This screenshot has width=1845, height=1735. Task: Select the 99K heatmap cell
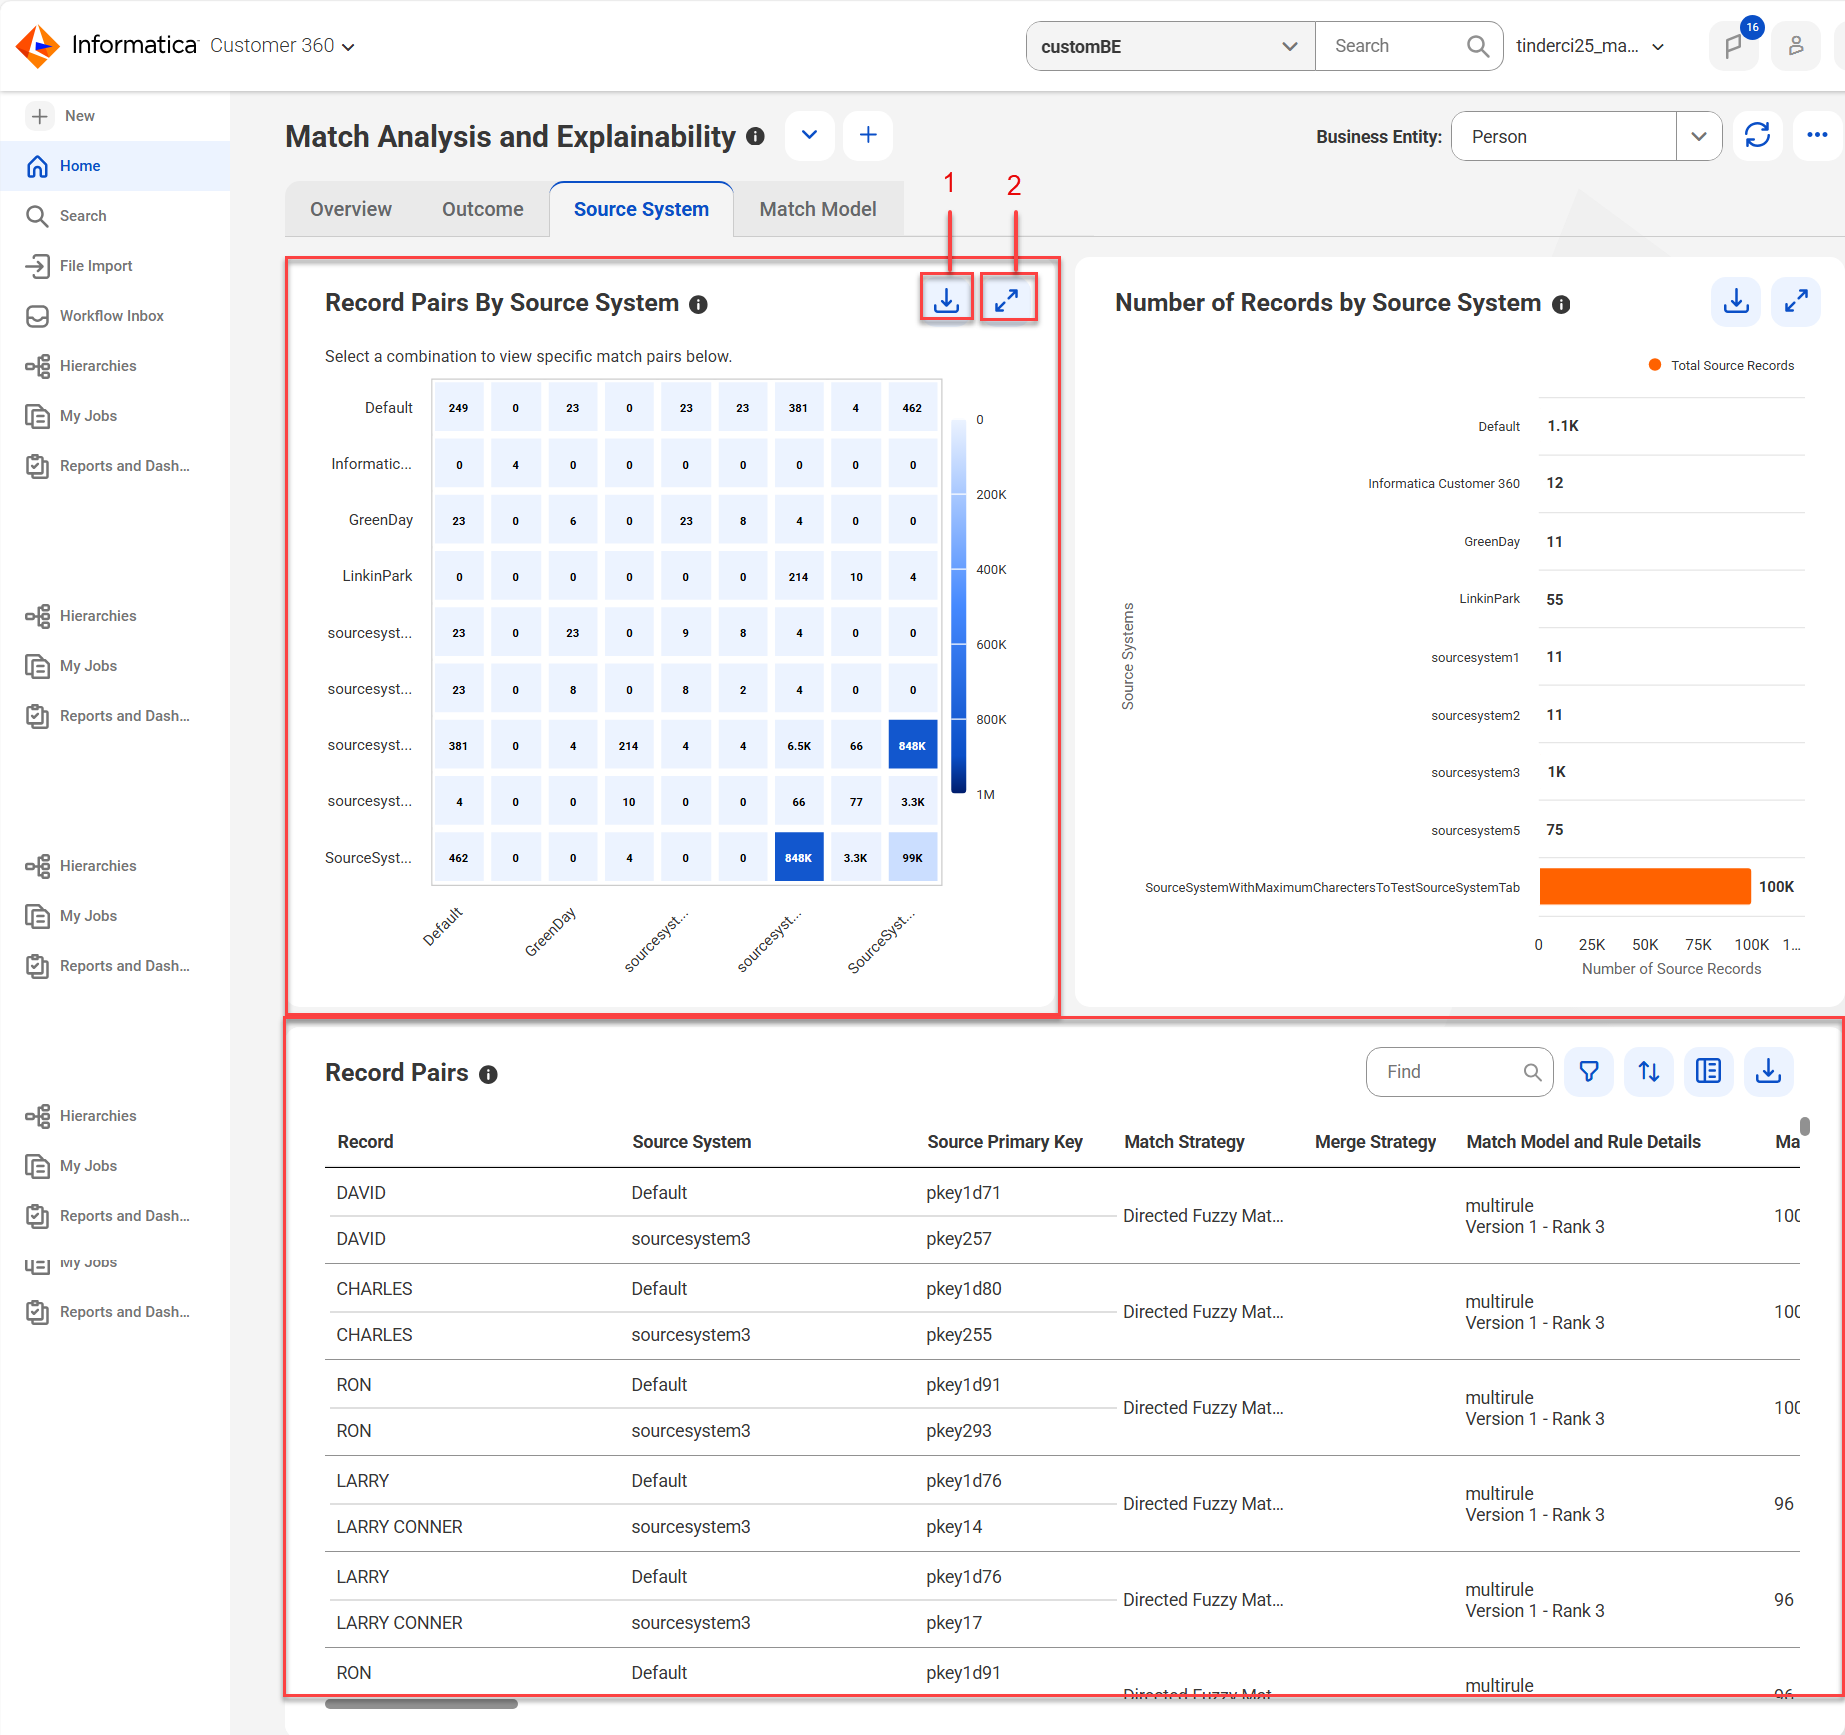[x=912, y=857]
